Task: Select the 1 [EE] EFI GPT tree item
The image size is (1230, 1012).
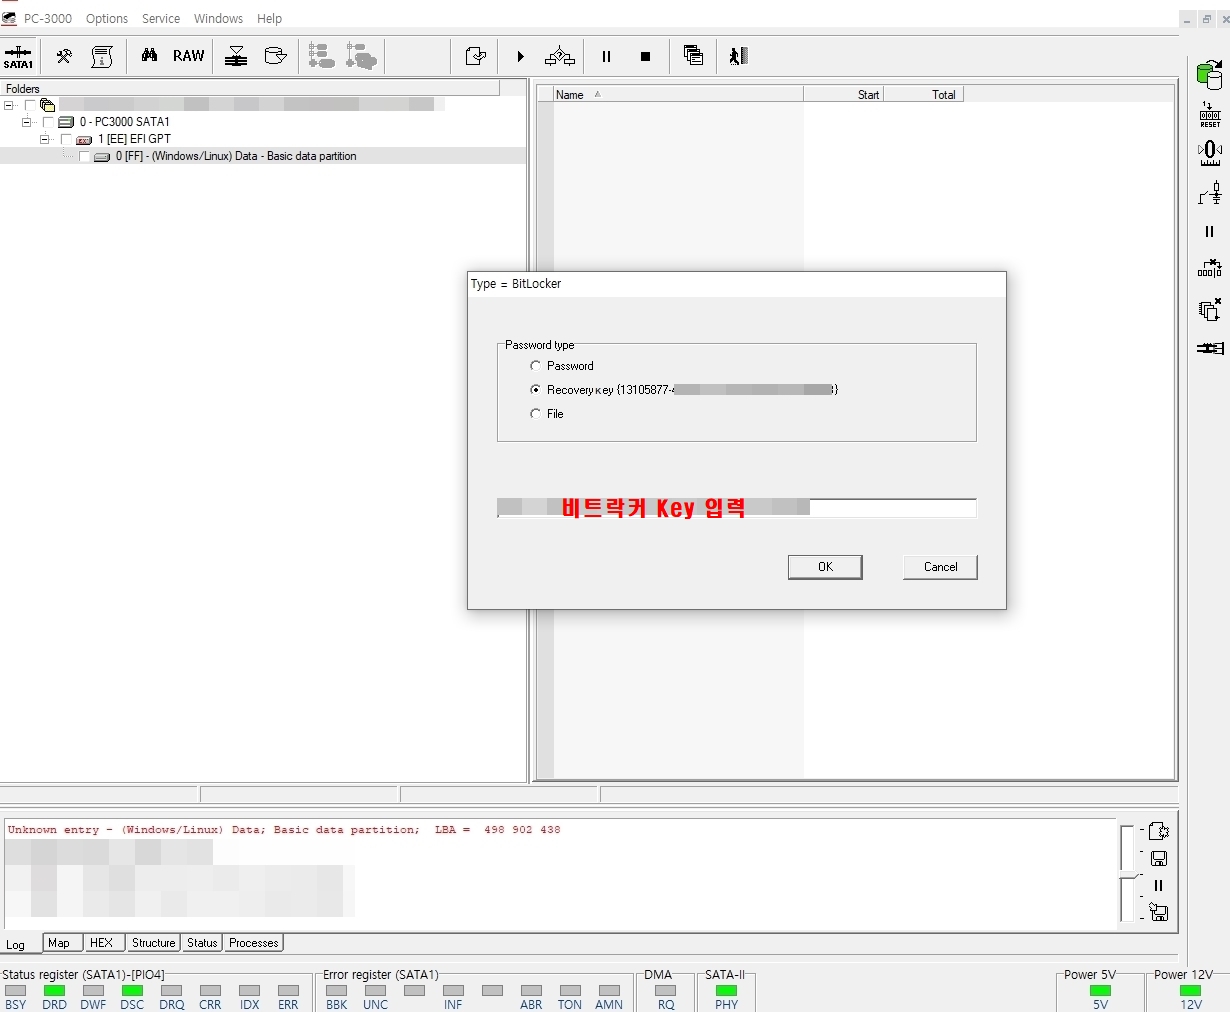Action: pos(134,139)
